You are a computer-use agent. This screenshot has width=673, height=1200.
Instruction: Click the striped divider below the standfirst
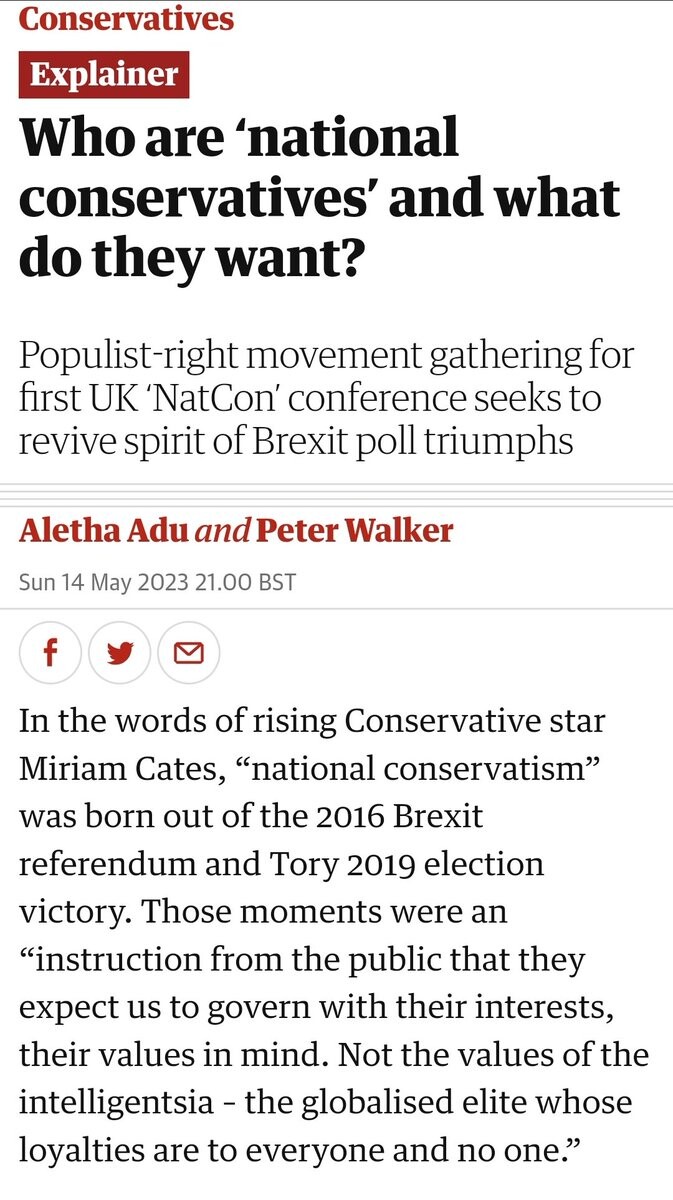tap(336, 492)
